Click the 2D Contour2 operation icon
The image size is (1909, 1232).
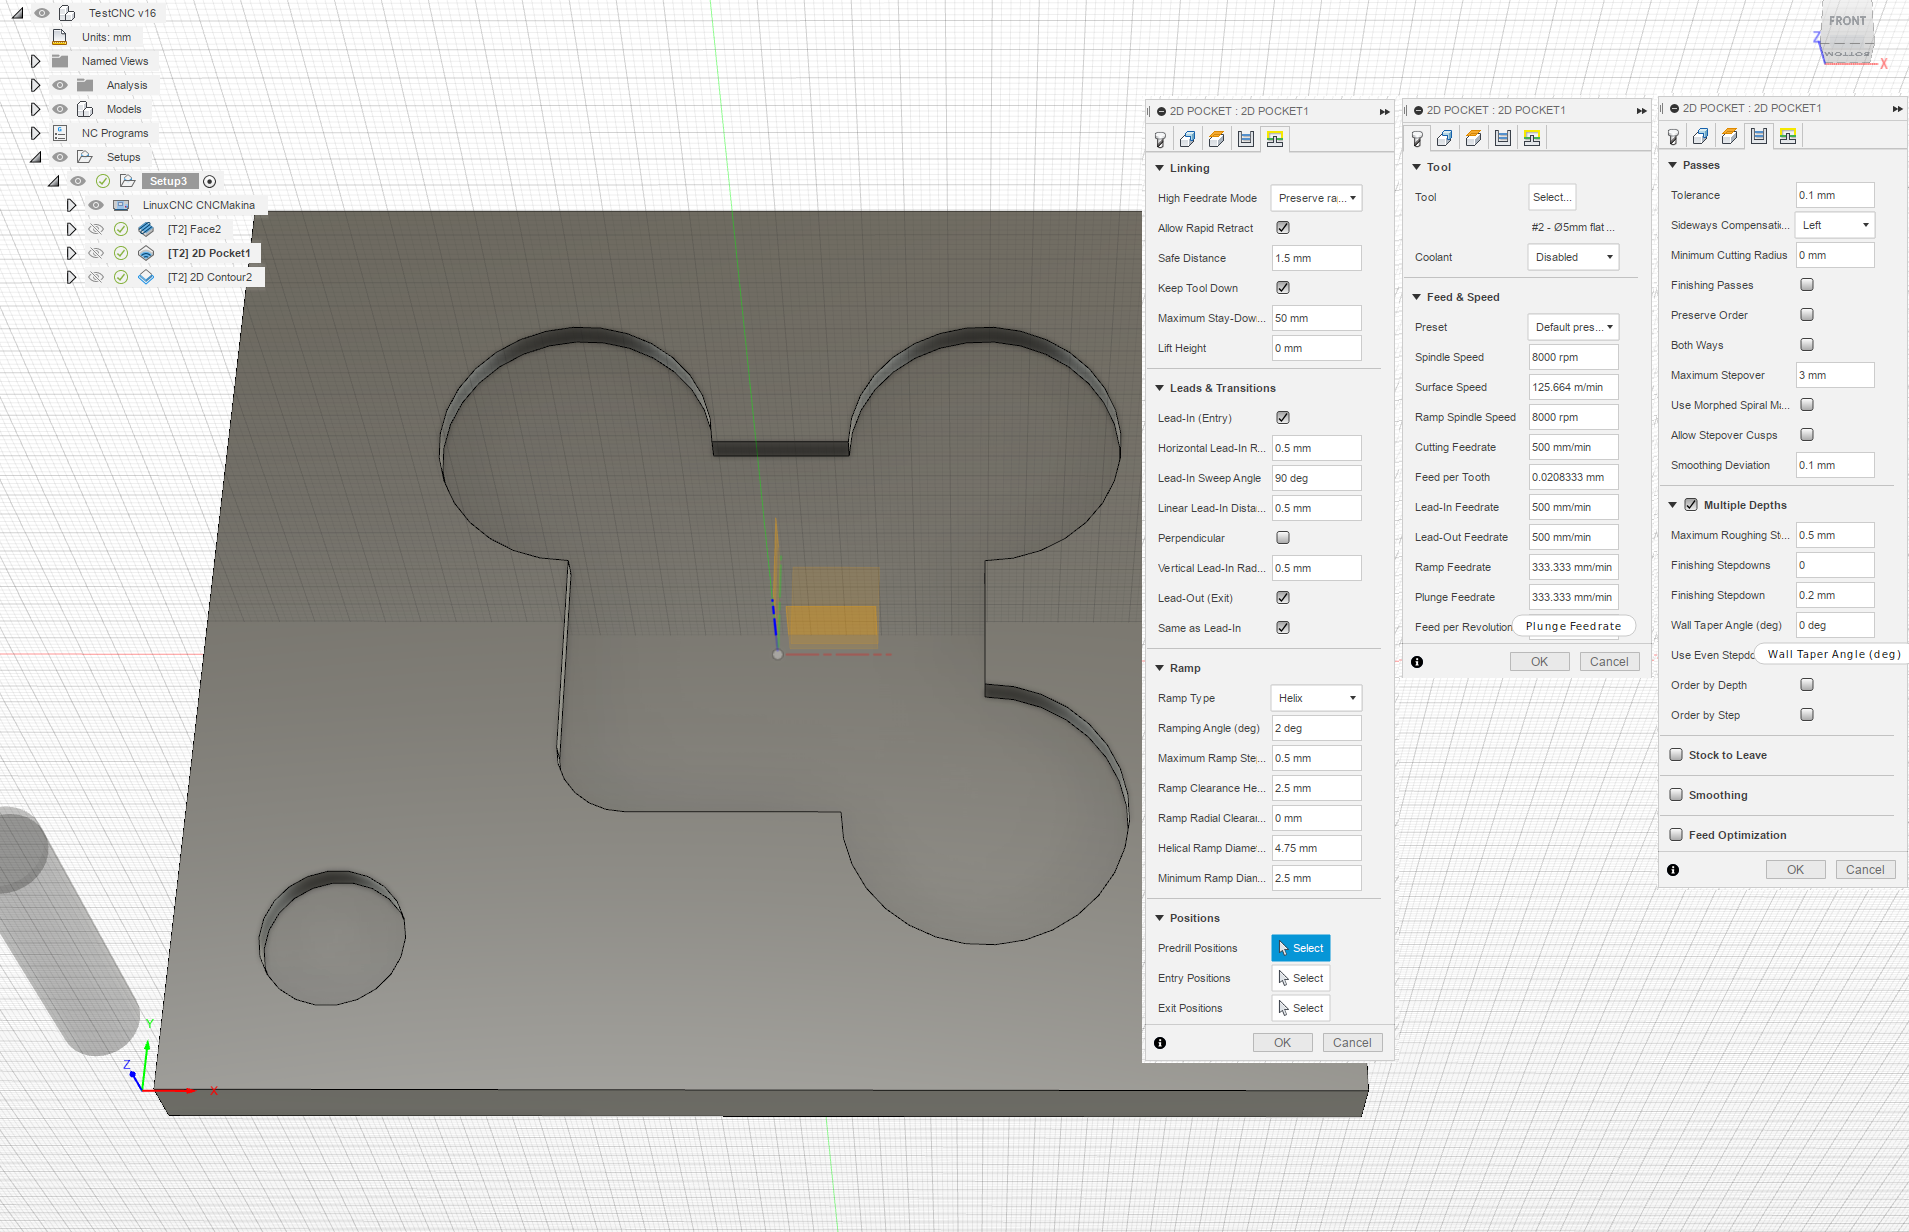[x=146, y=277]
